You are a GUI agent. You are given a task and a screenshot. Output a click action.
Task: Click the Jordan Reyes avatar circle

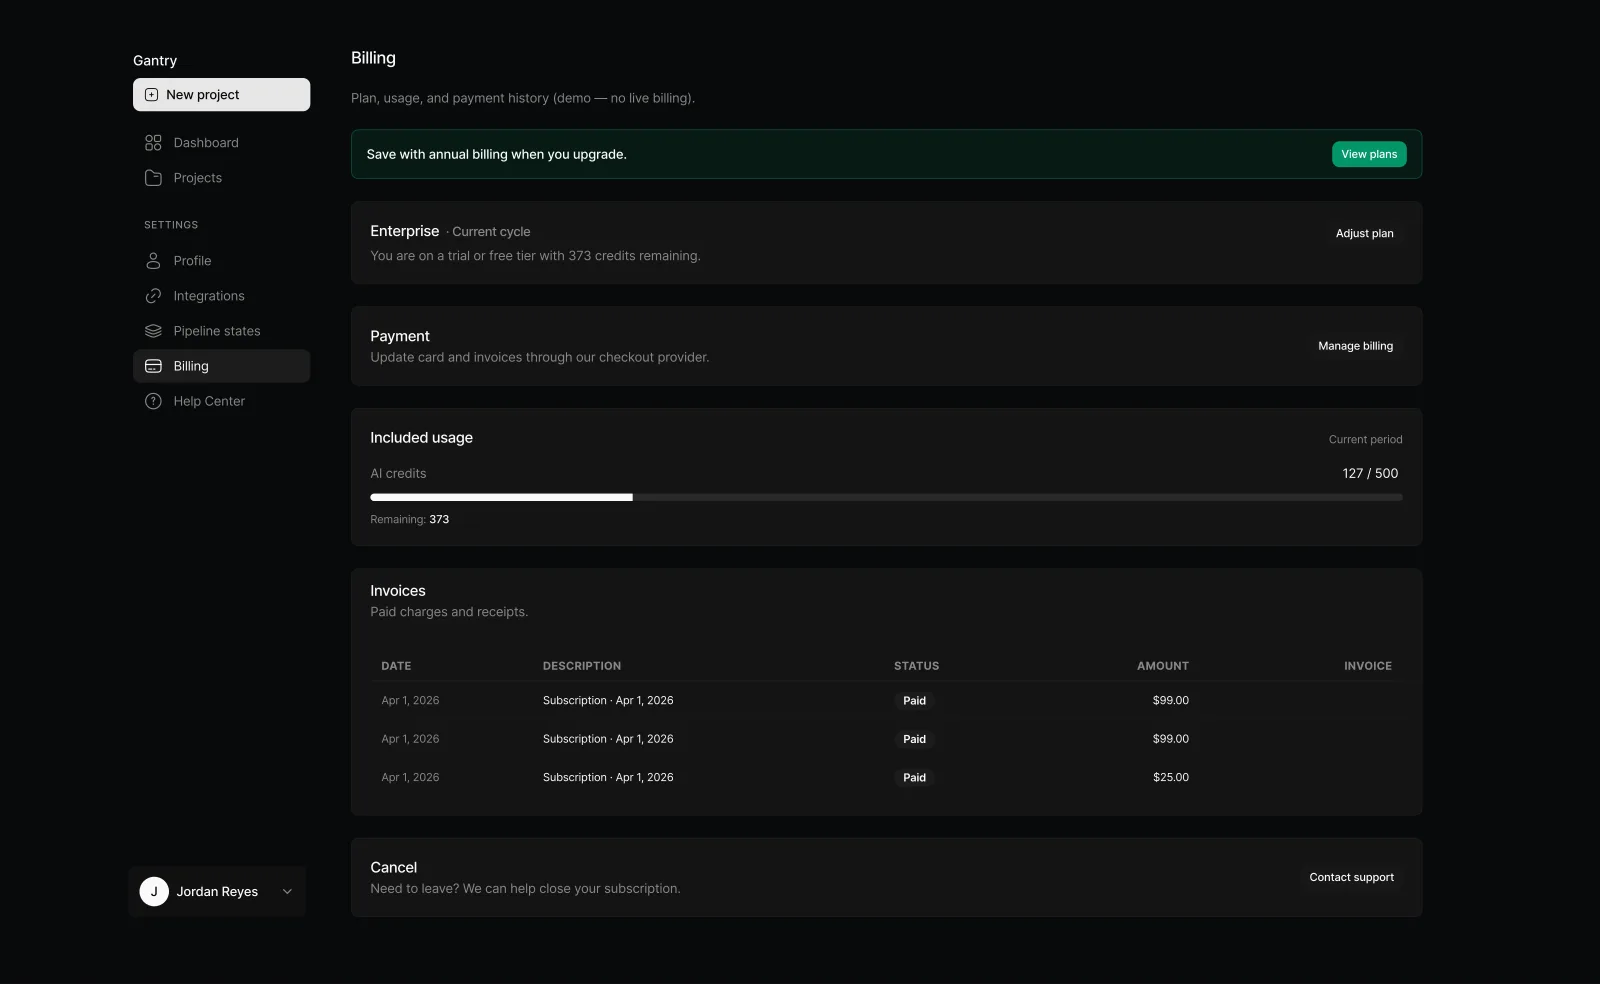click(x=154, y=891)
